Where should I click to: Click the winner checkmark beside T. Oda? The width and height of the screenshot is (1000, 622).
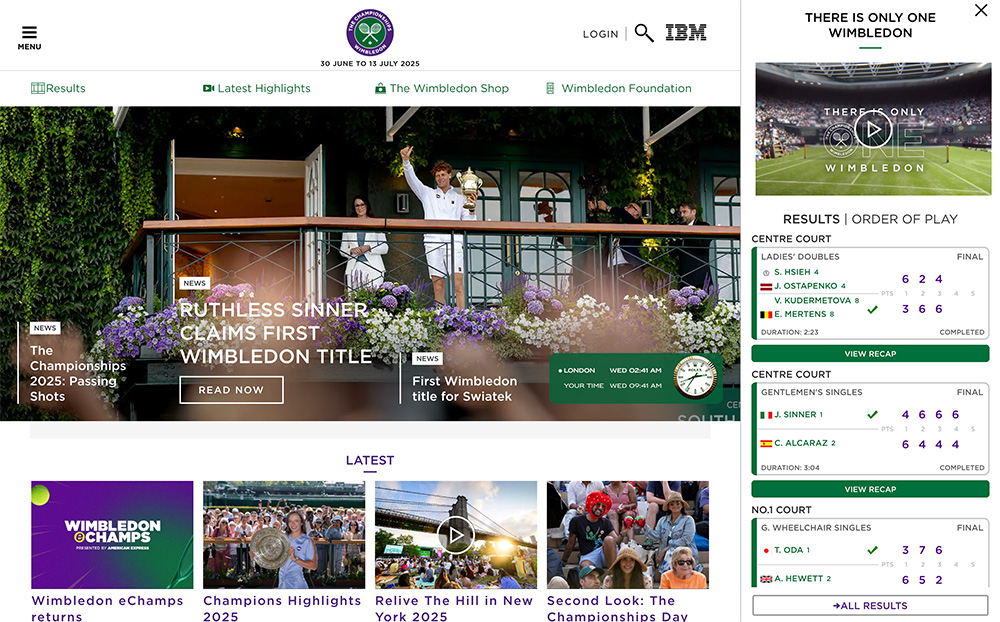[872, 550]
